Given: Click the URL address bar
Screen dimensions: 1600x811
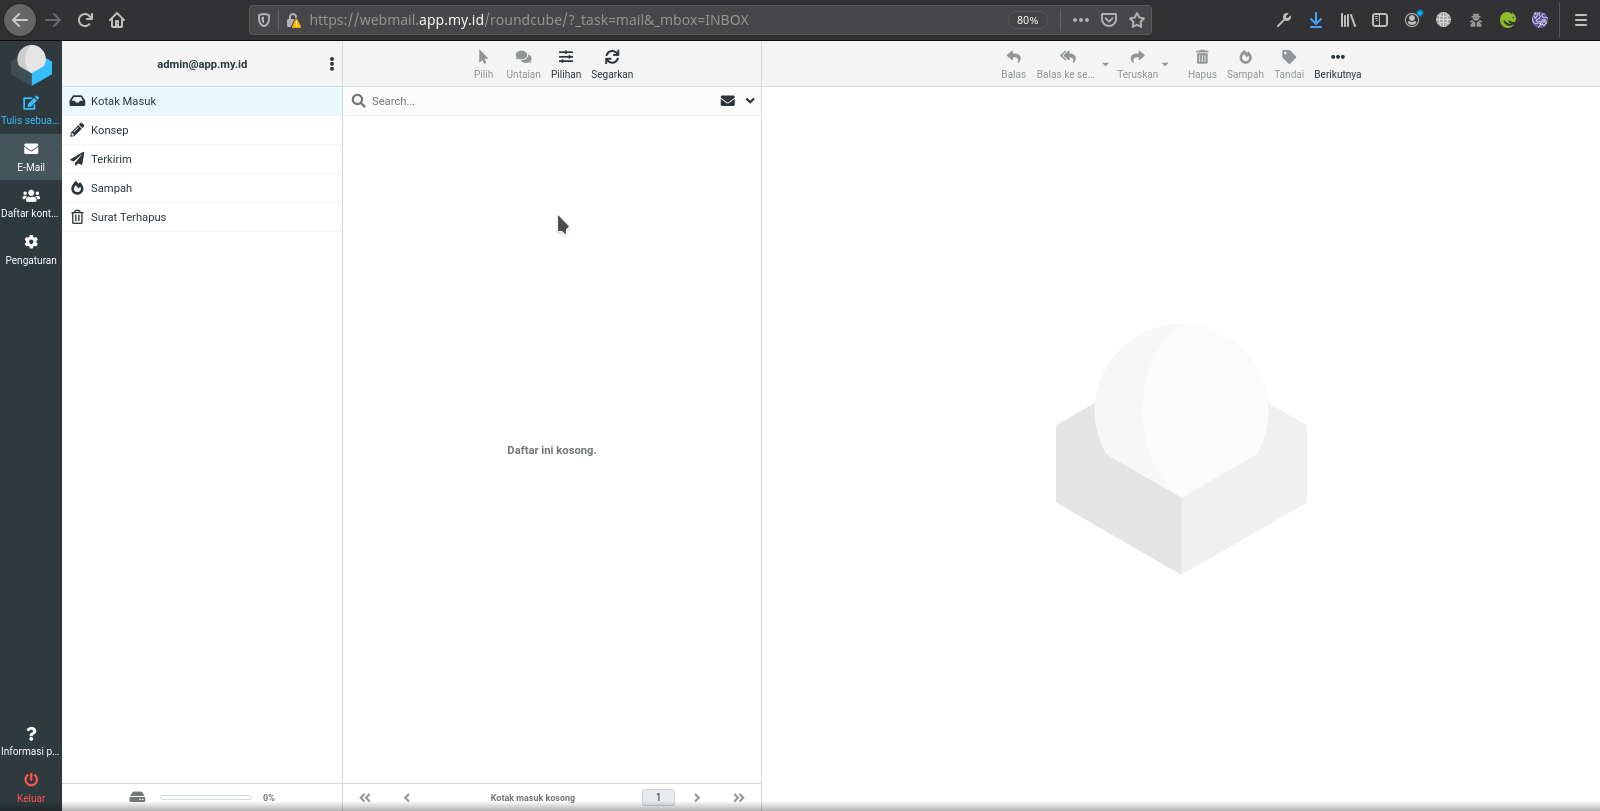Looking at the screenshot, I should point(655,20).
